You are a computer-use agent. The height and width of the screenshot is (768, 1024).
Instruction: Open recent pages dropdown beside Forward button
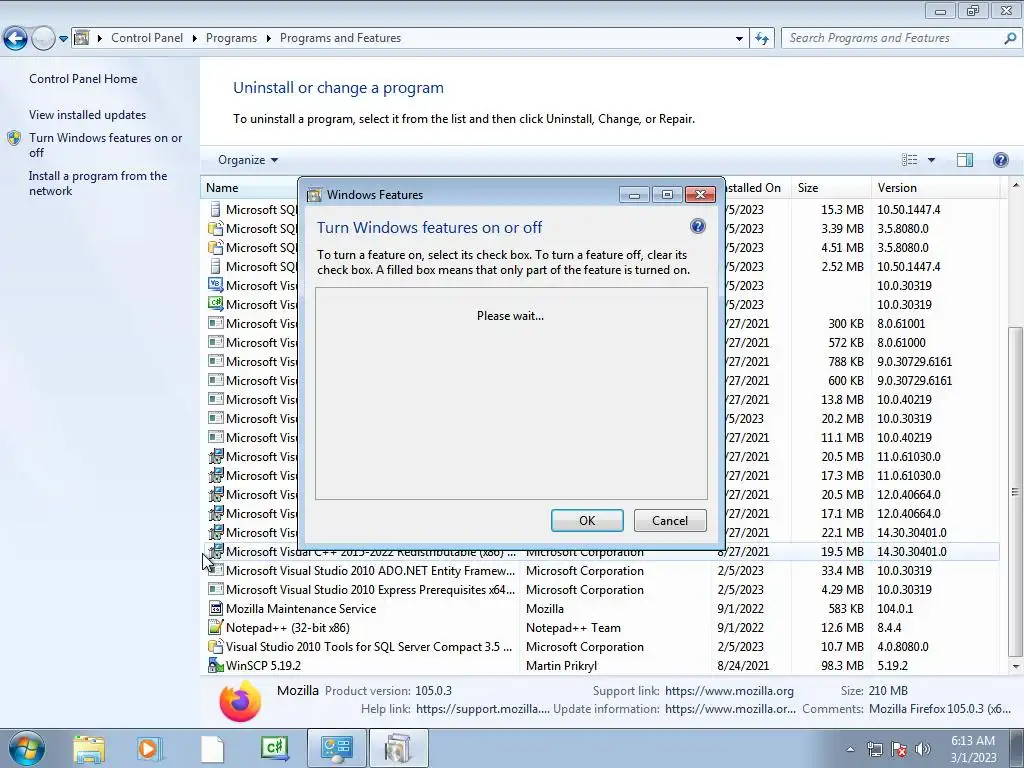click(63, 39)
